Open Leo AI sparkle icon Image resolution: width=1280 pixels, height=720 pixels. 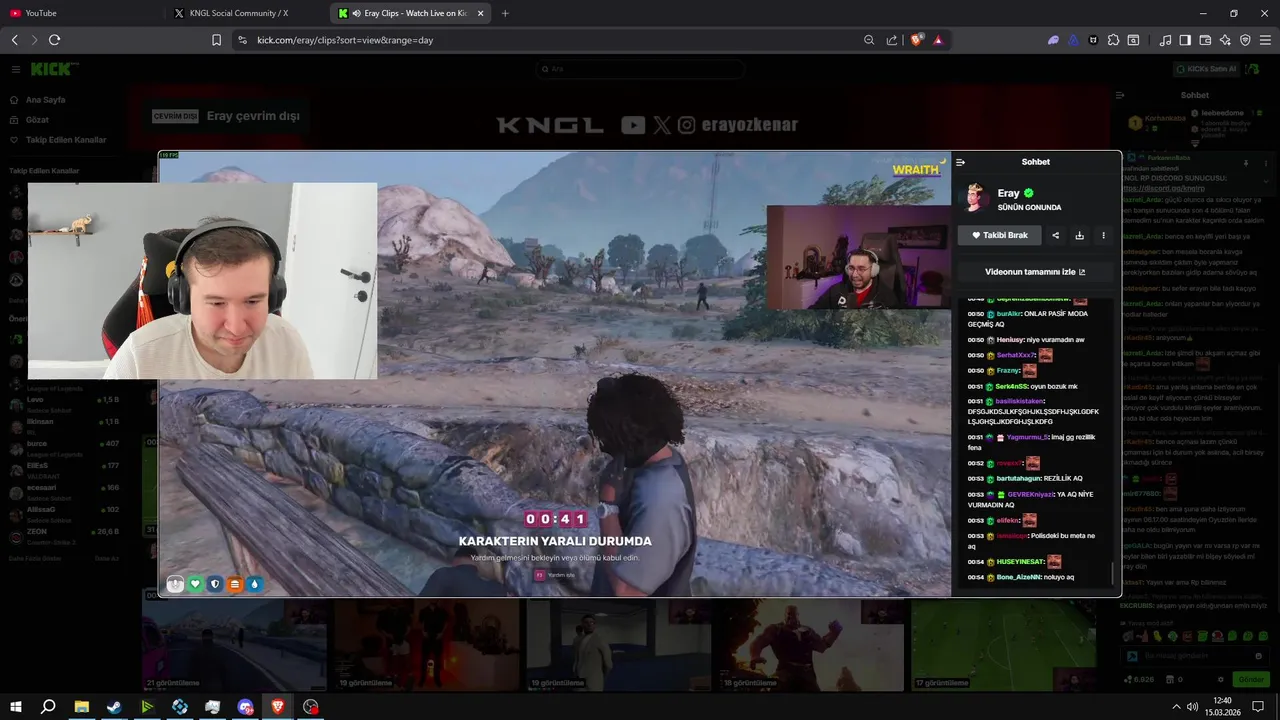pos(1225,40)
